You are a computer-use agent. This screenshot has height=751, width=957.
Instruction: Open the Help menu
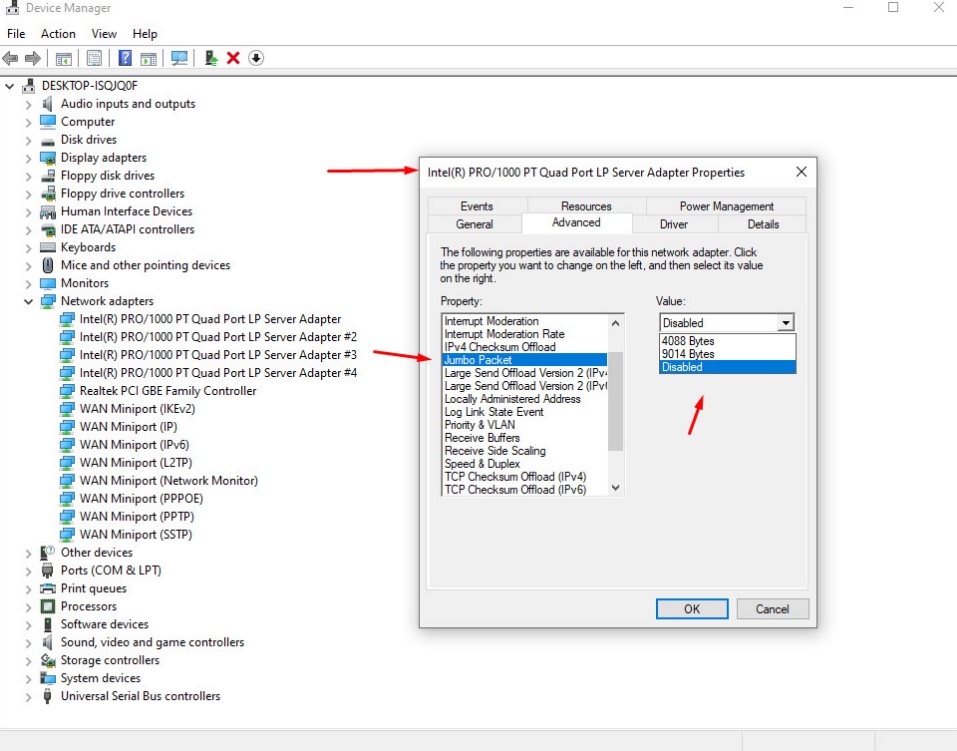point(145,34)
